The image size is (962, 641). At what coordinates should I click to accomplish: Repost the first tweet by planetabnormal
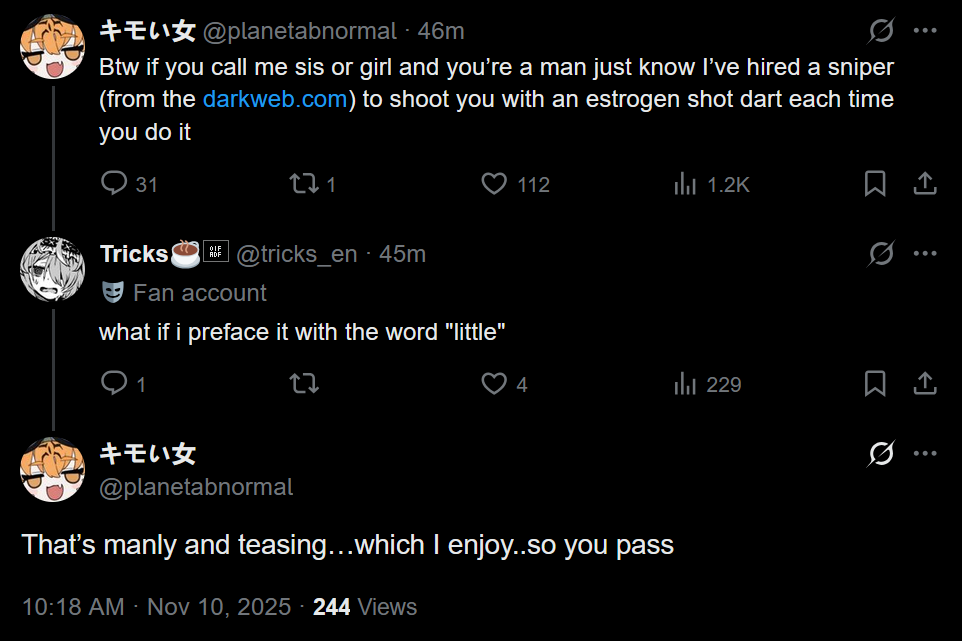[x=303, y=184]
